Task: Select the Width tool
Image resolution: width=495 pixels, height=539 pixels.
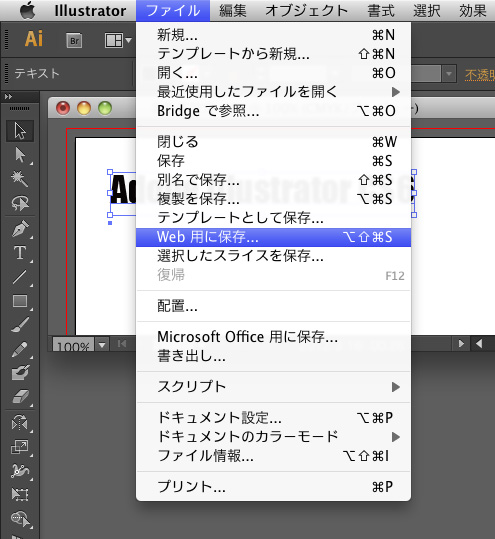Action: point(20,471)
